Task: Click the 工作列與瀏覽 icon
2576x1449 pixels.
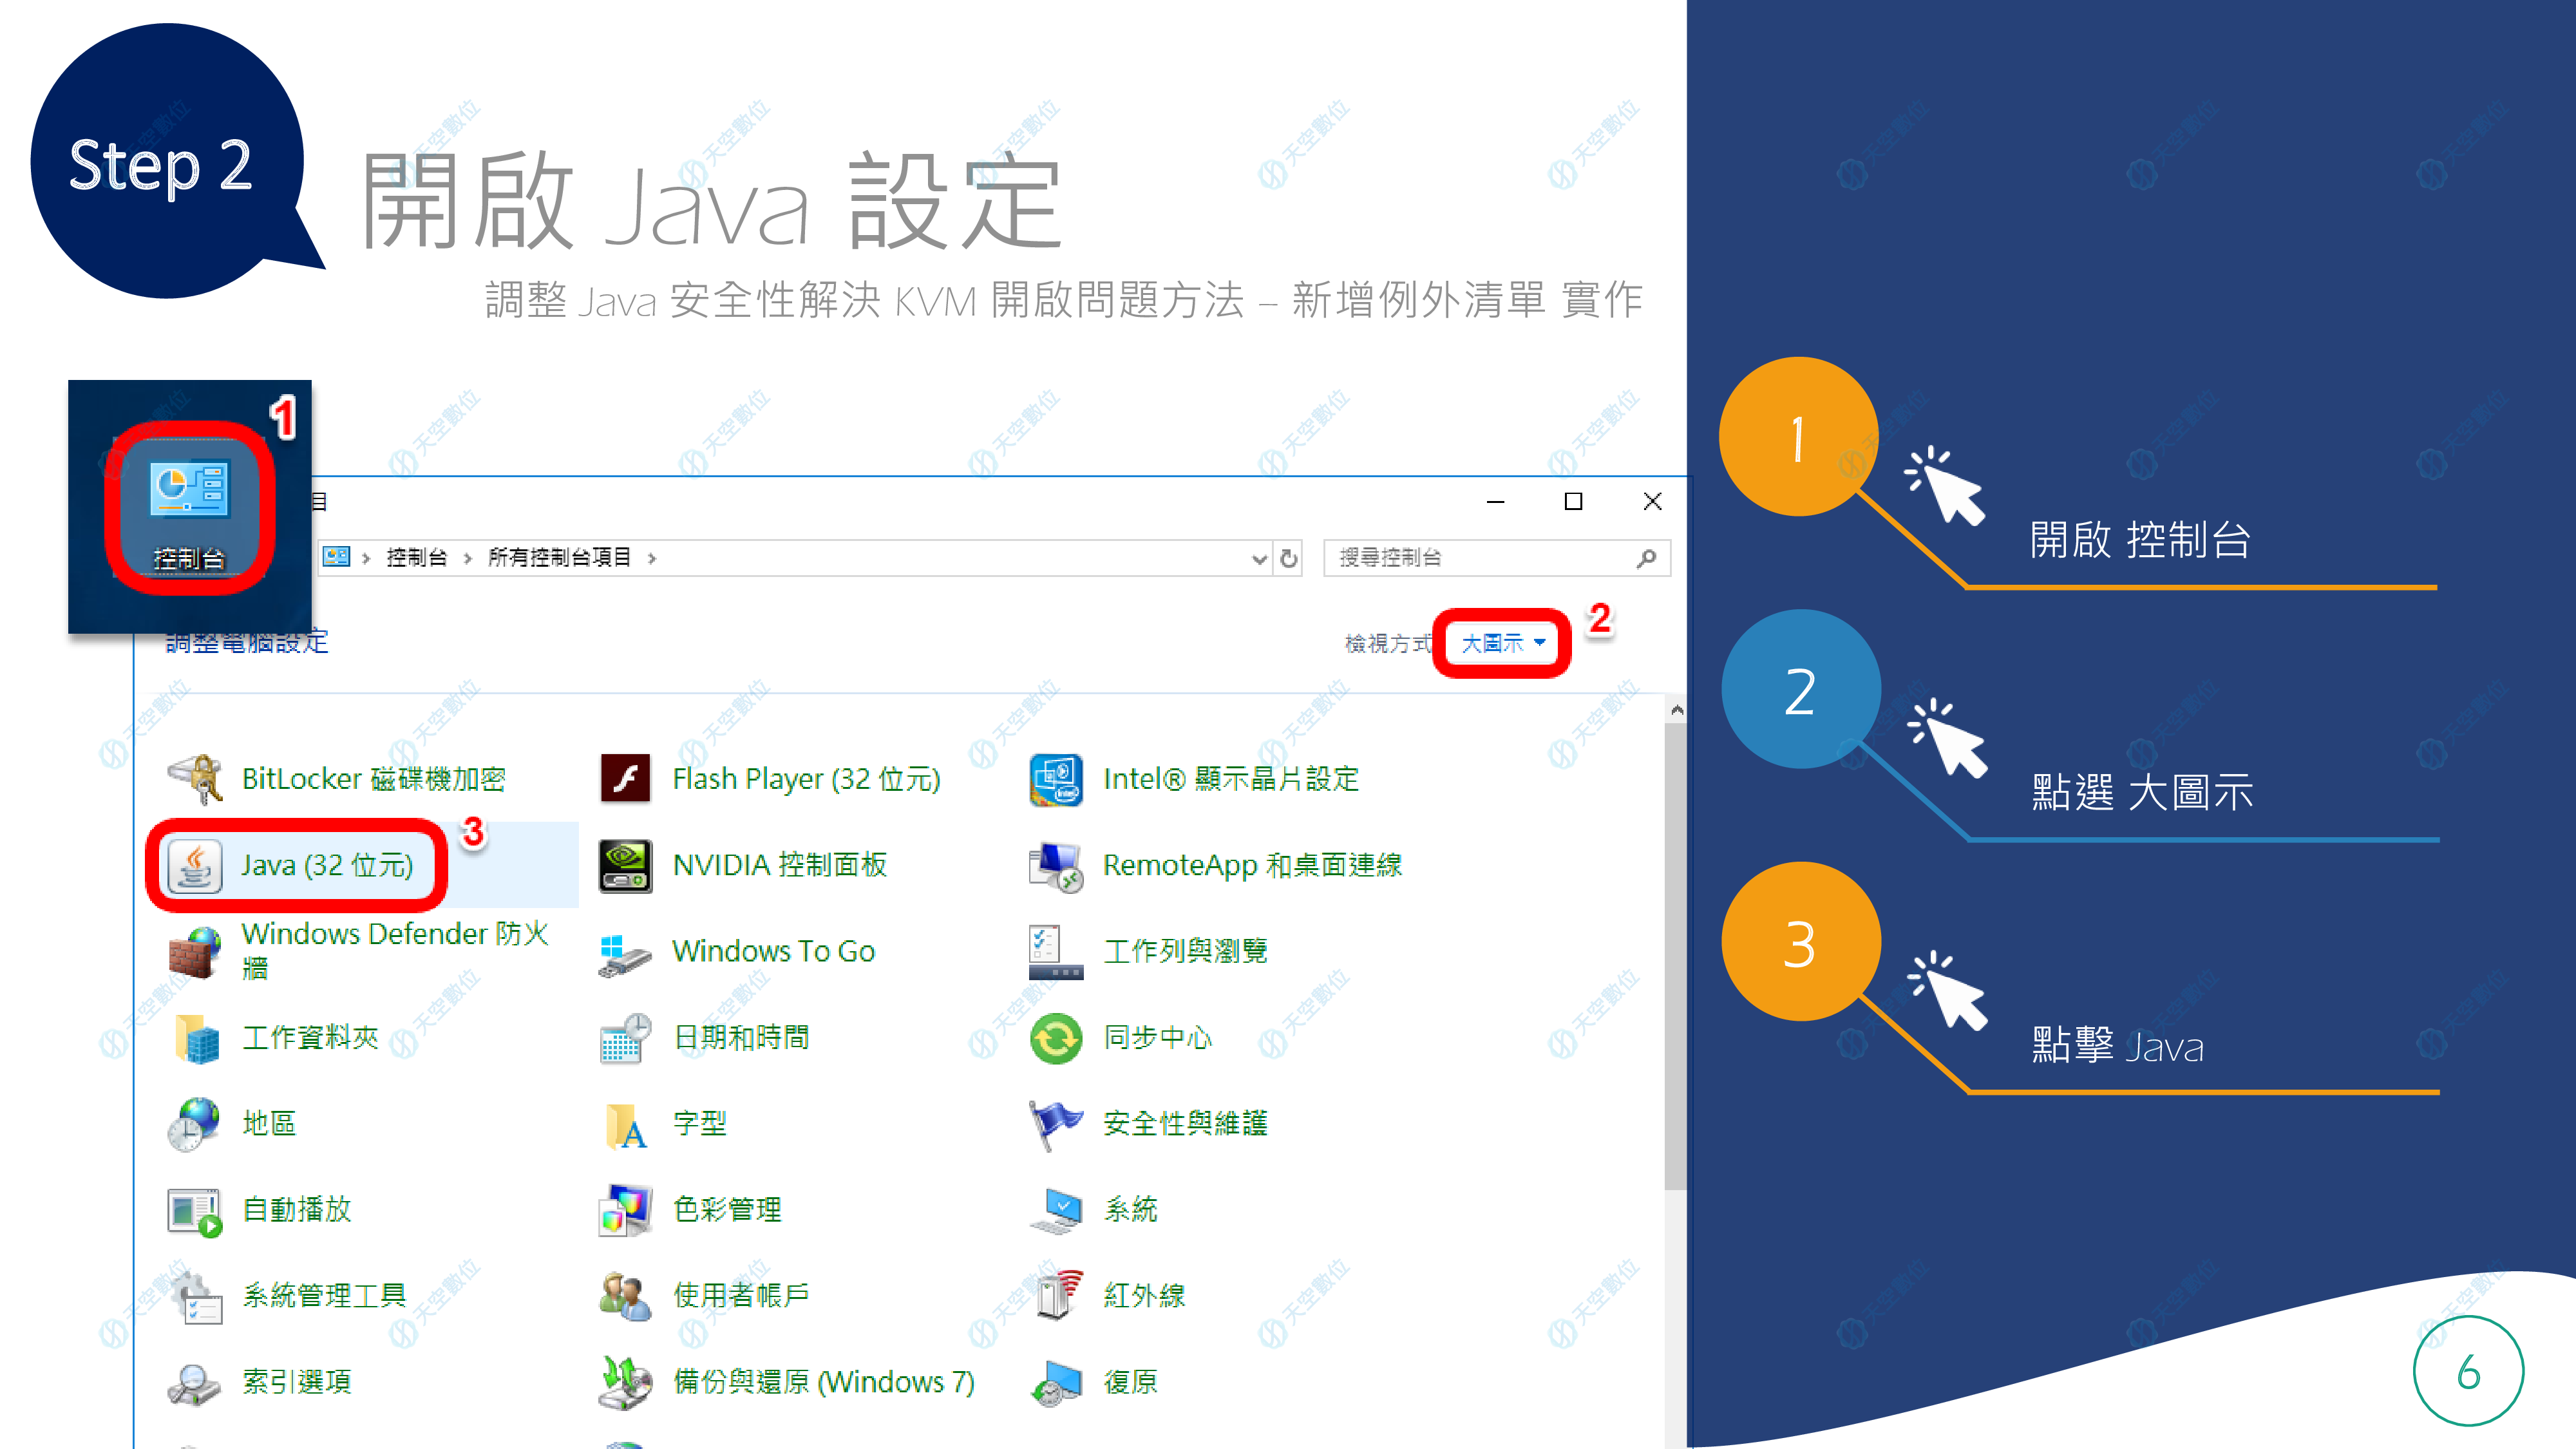Action: 1056,951
